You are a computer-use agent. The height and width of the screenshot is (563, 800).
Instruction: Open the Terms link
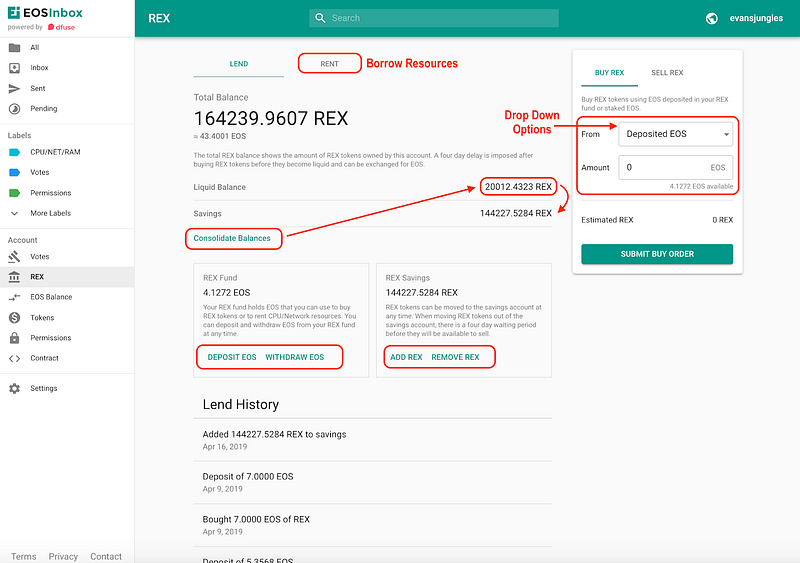23,556
